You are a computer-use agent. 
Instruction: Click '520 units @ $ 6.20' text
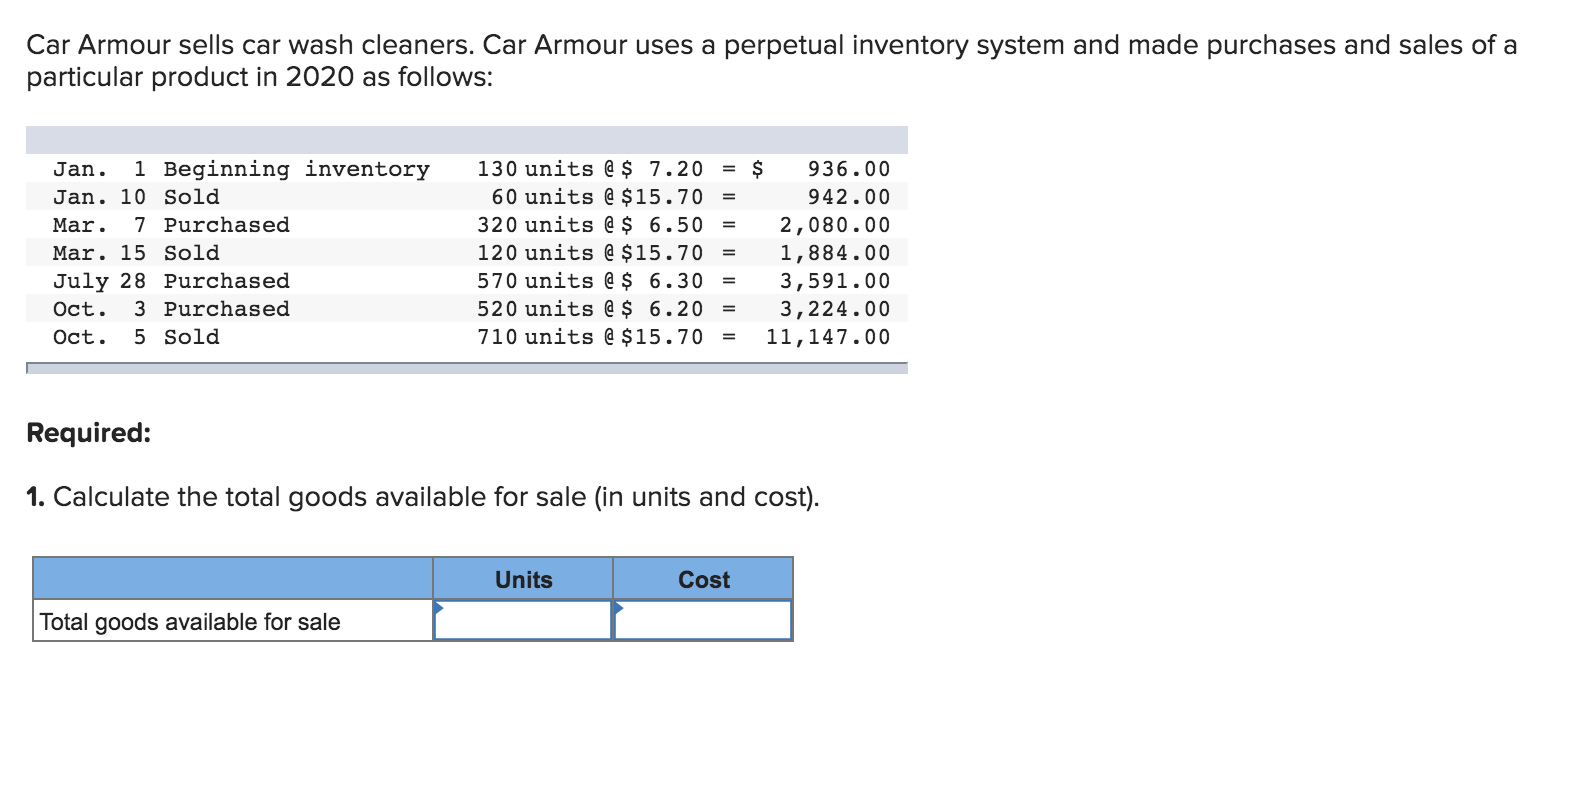point(590,309)
